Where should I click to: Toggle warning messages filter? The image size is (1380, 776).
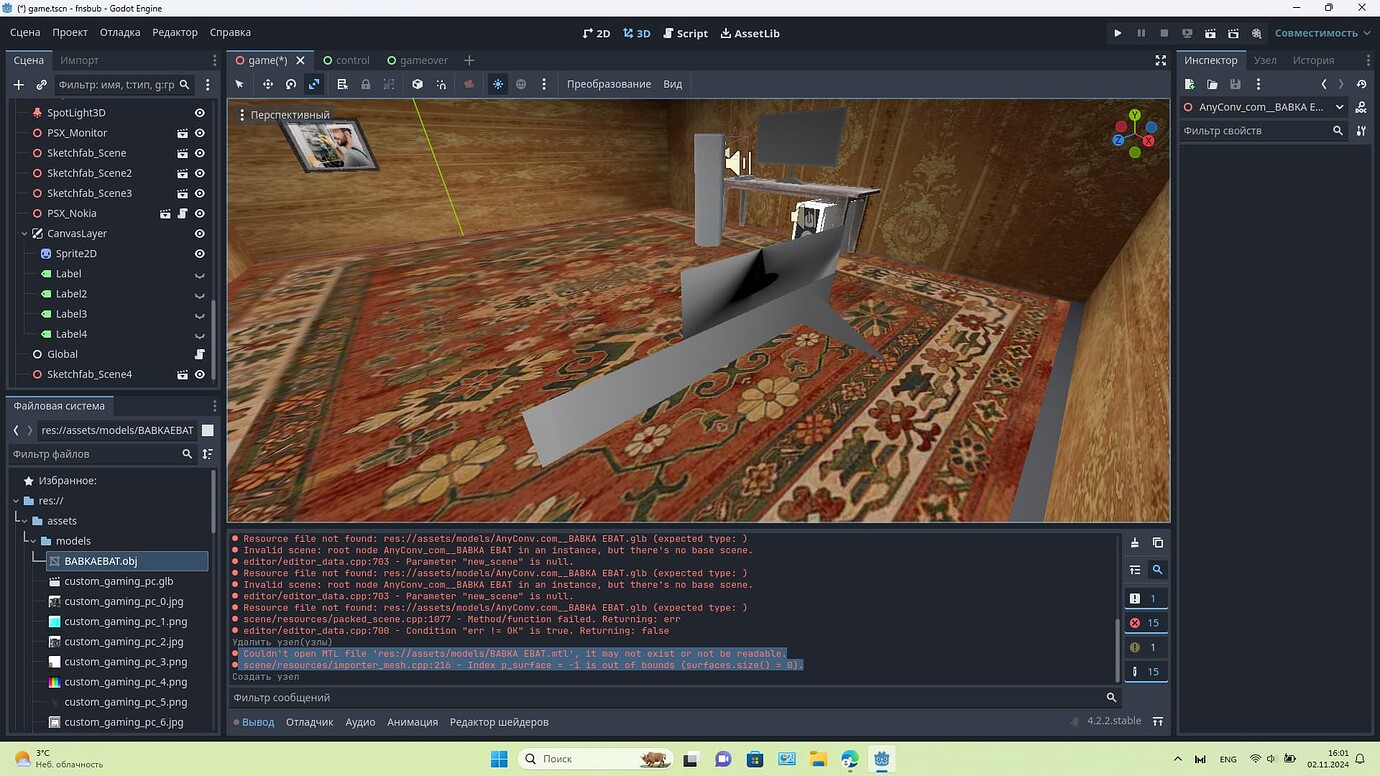tap(1144, 647)
